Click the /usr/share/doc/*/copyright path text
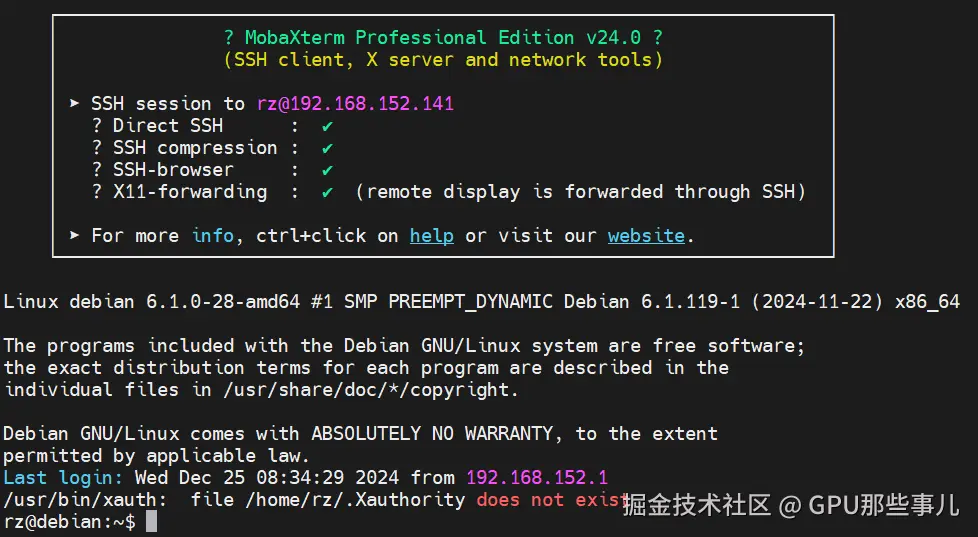The height and width of the screenshot is (537, 978). (x=354, y=390)
